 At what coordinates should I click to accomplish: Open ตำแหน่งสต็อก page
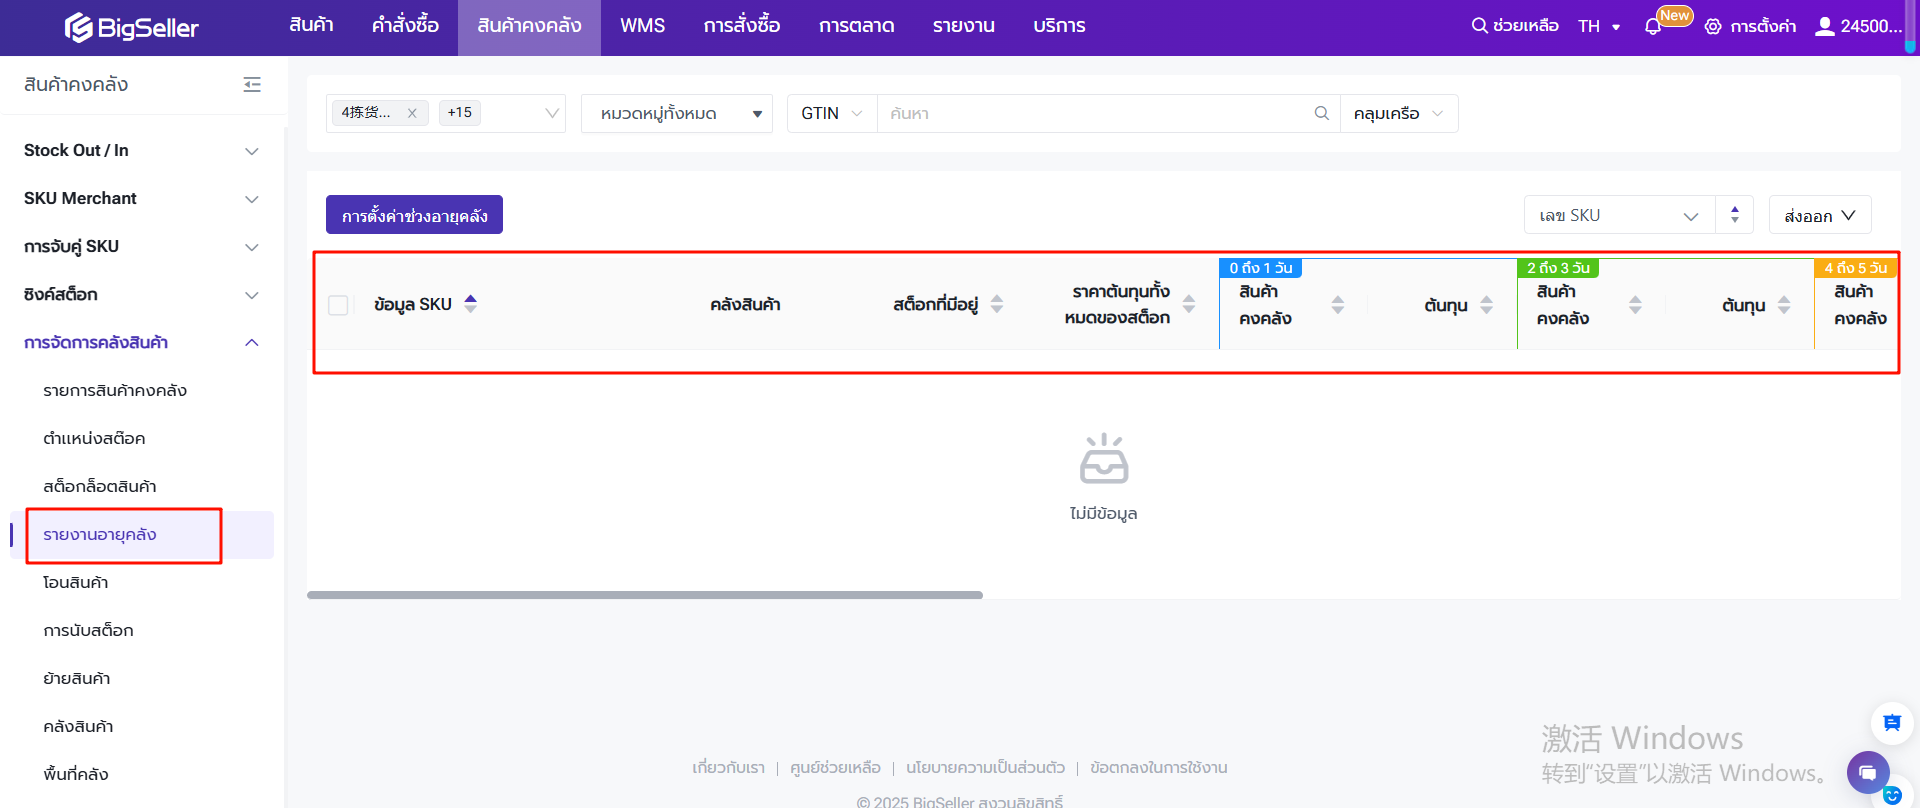coord(94,439)
